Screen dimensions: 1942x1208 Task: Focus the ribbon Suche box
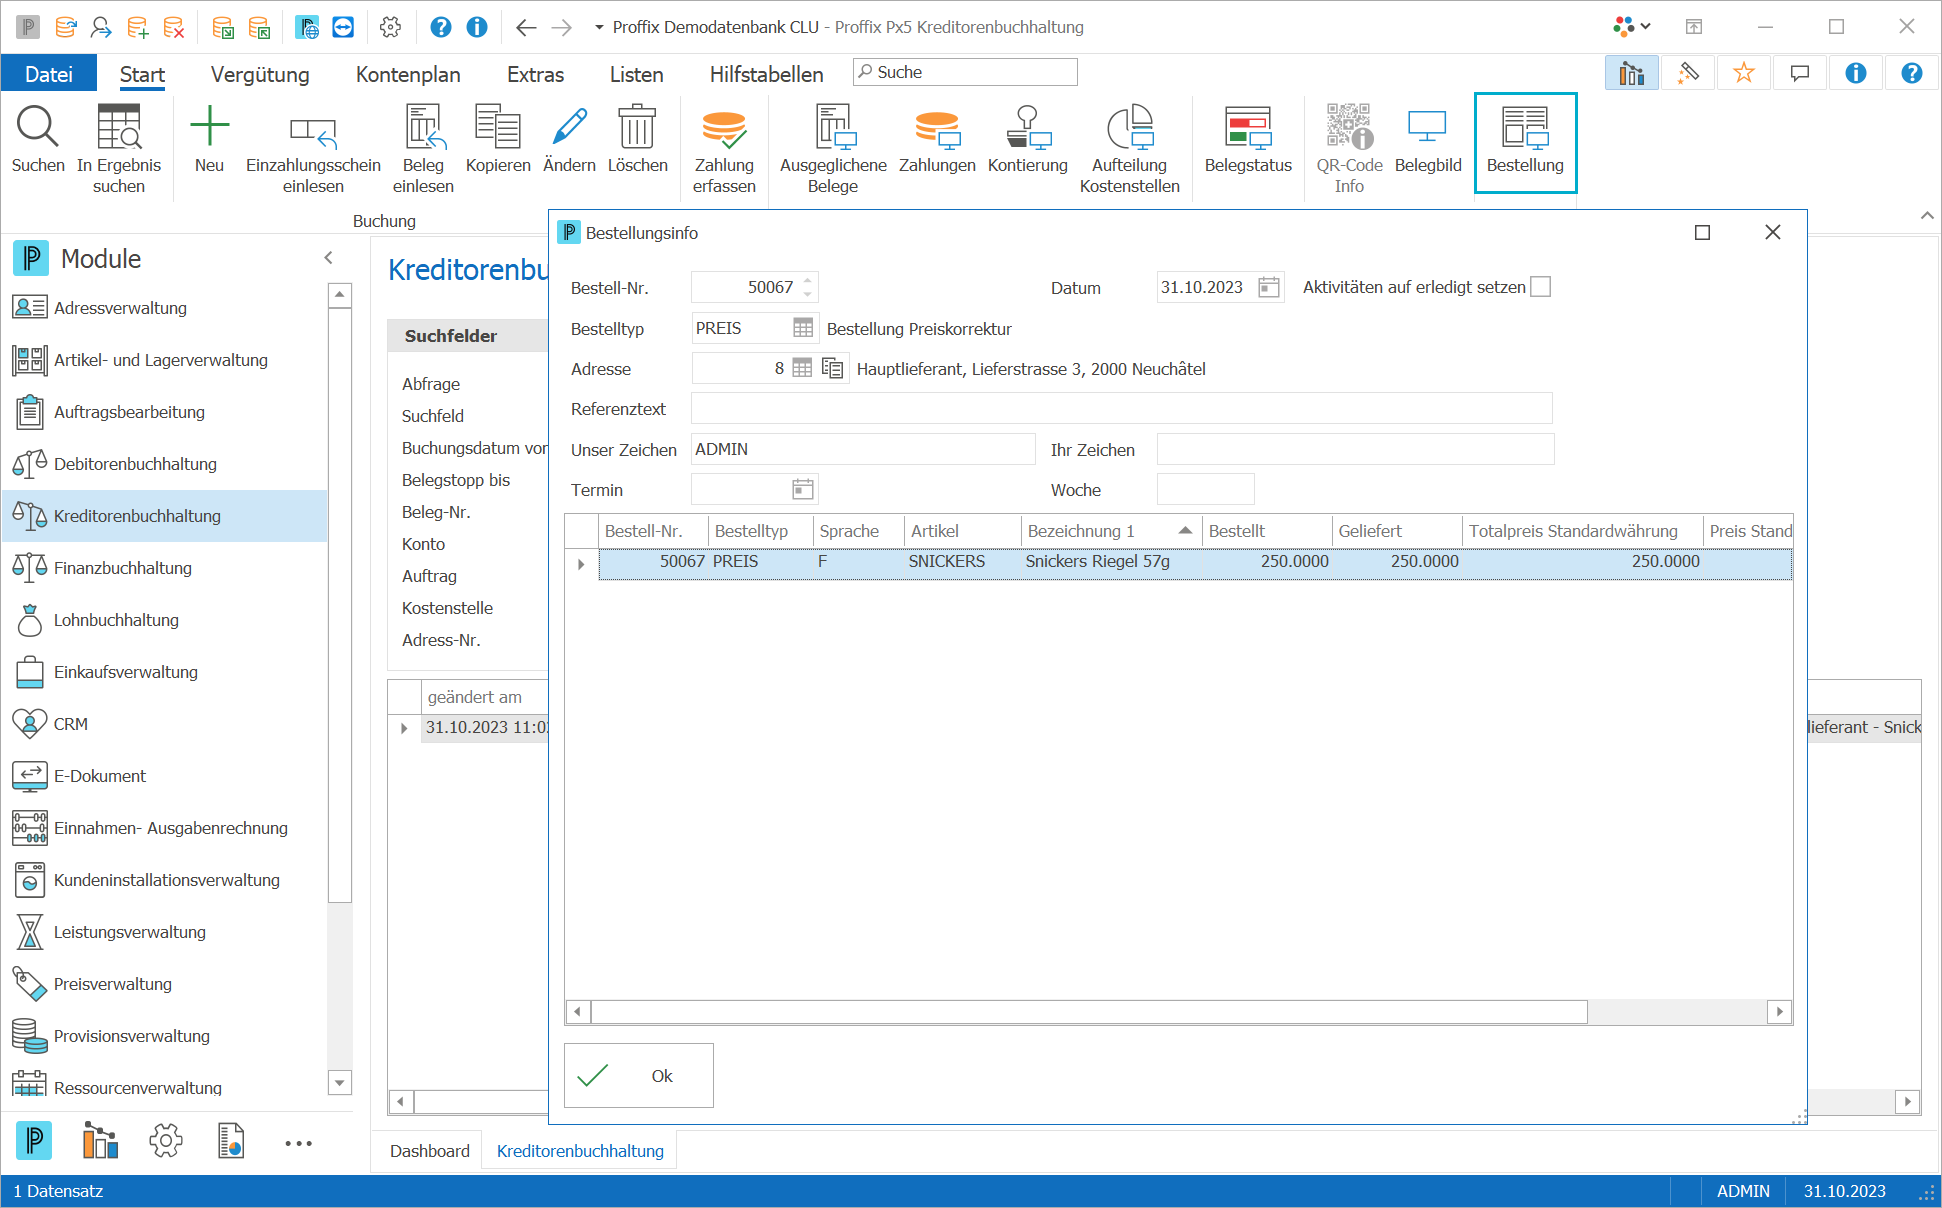click(x=965, y=72)
